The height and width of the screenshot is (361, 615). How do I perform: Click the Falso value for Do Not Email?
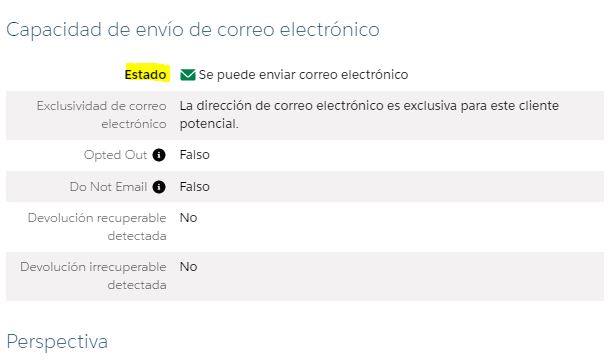195,187
